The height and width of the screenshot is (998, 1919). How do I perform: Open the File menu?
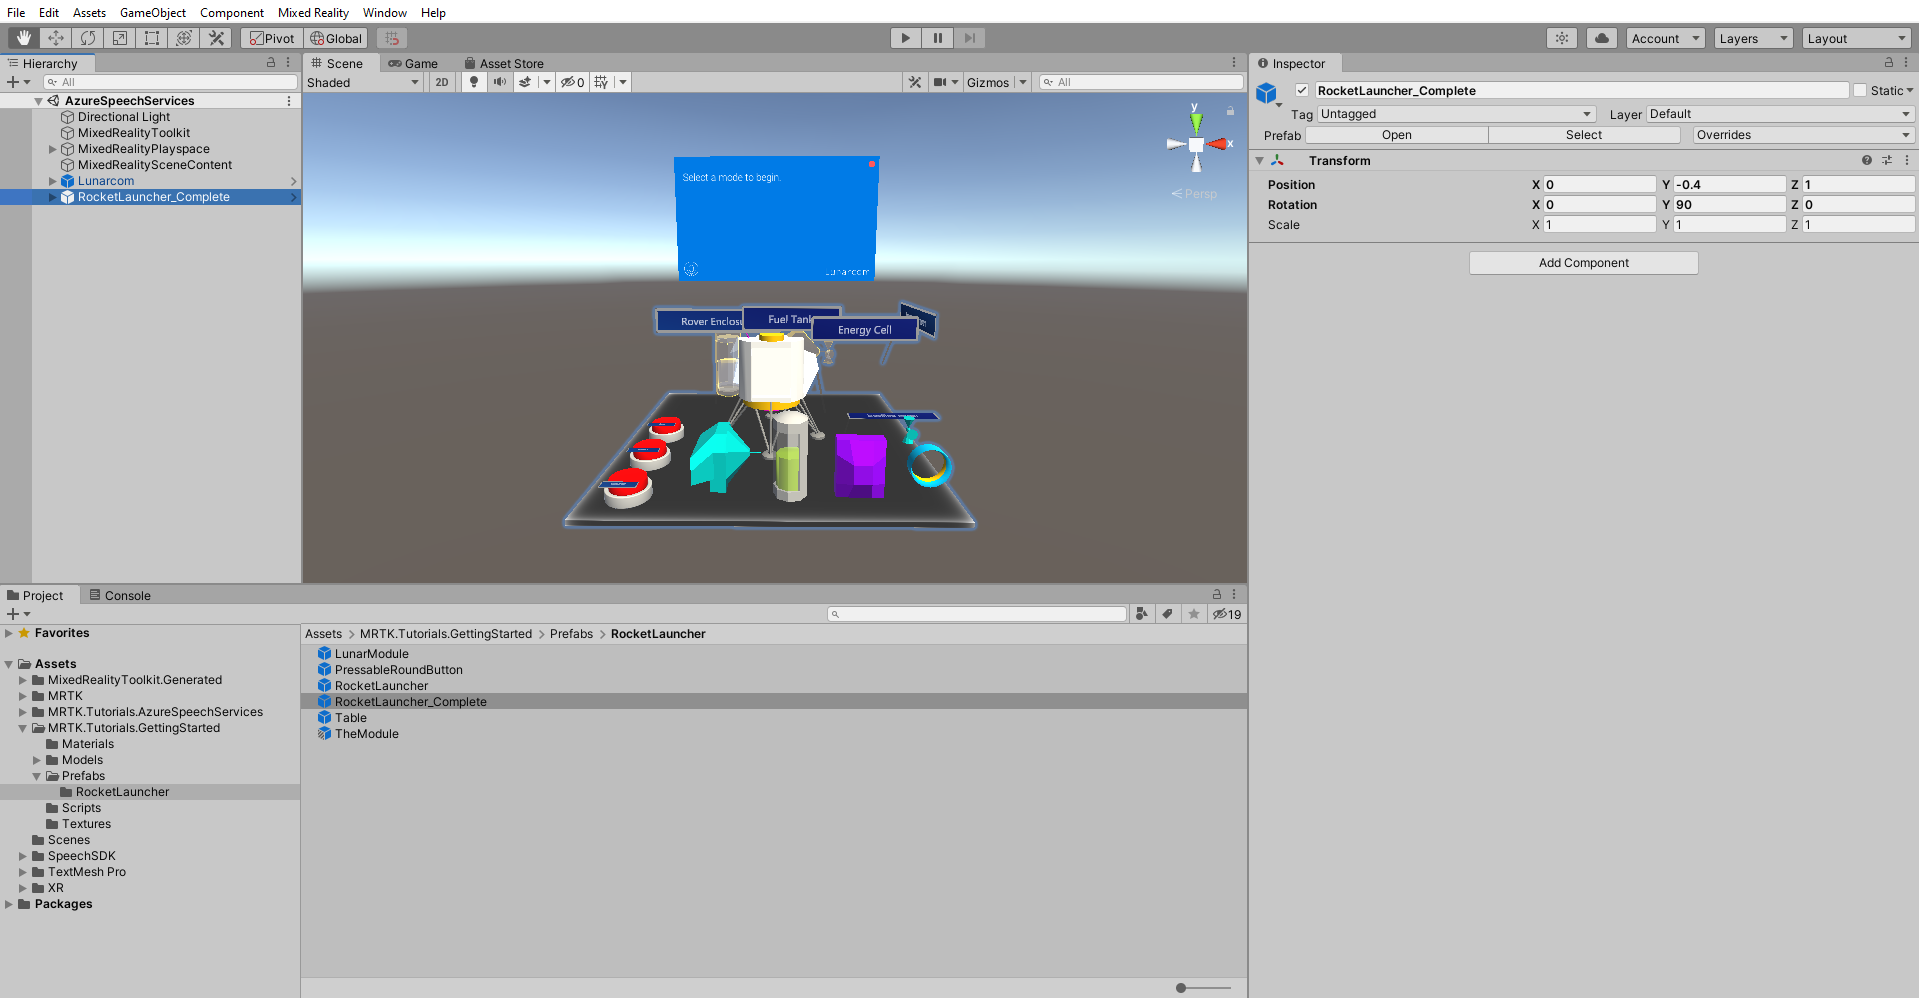tap(16, 12)
